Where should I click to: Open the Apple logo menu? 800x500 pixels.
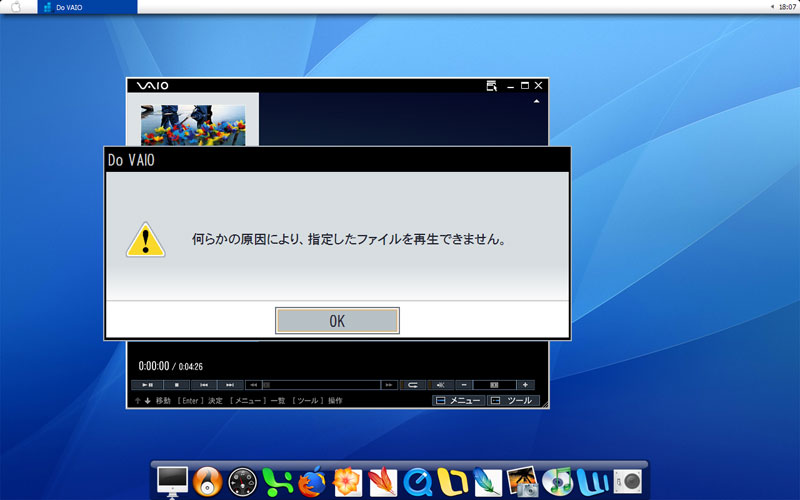16,7
